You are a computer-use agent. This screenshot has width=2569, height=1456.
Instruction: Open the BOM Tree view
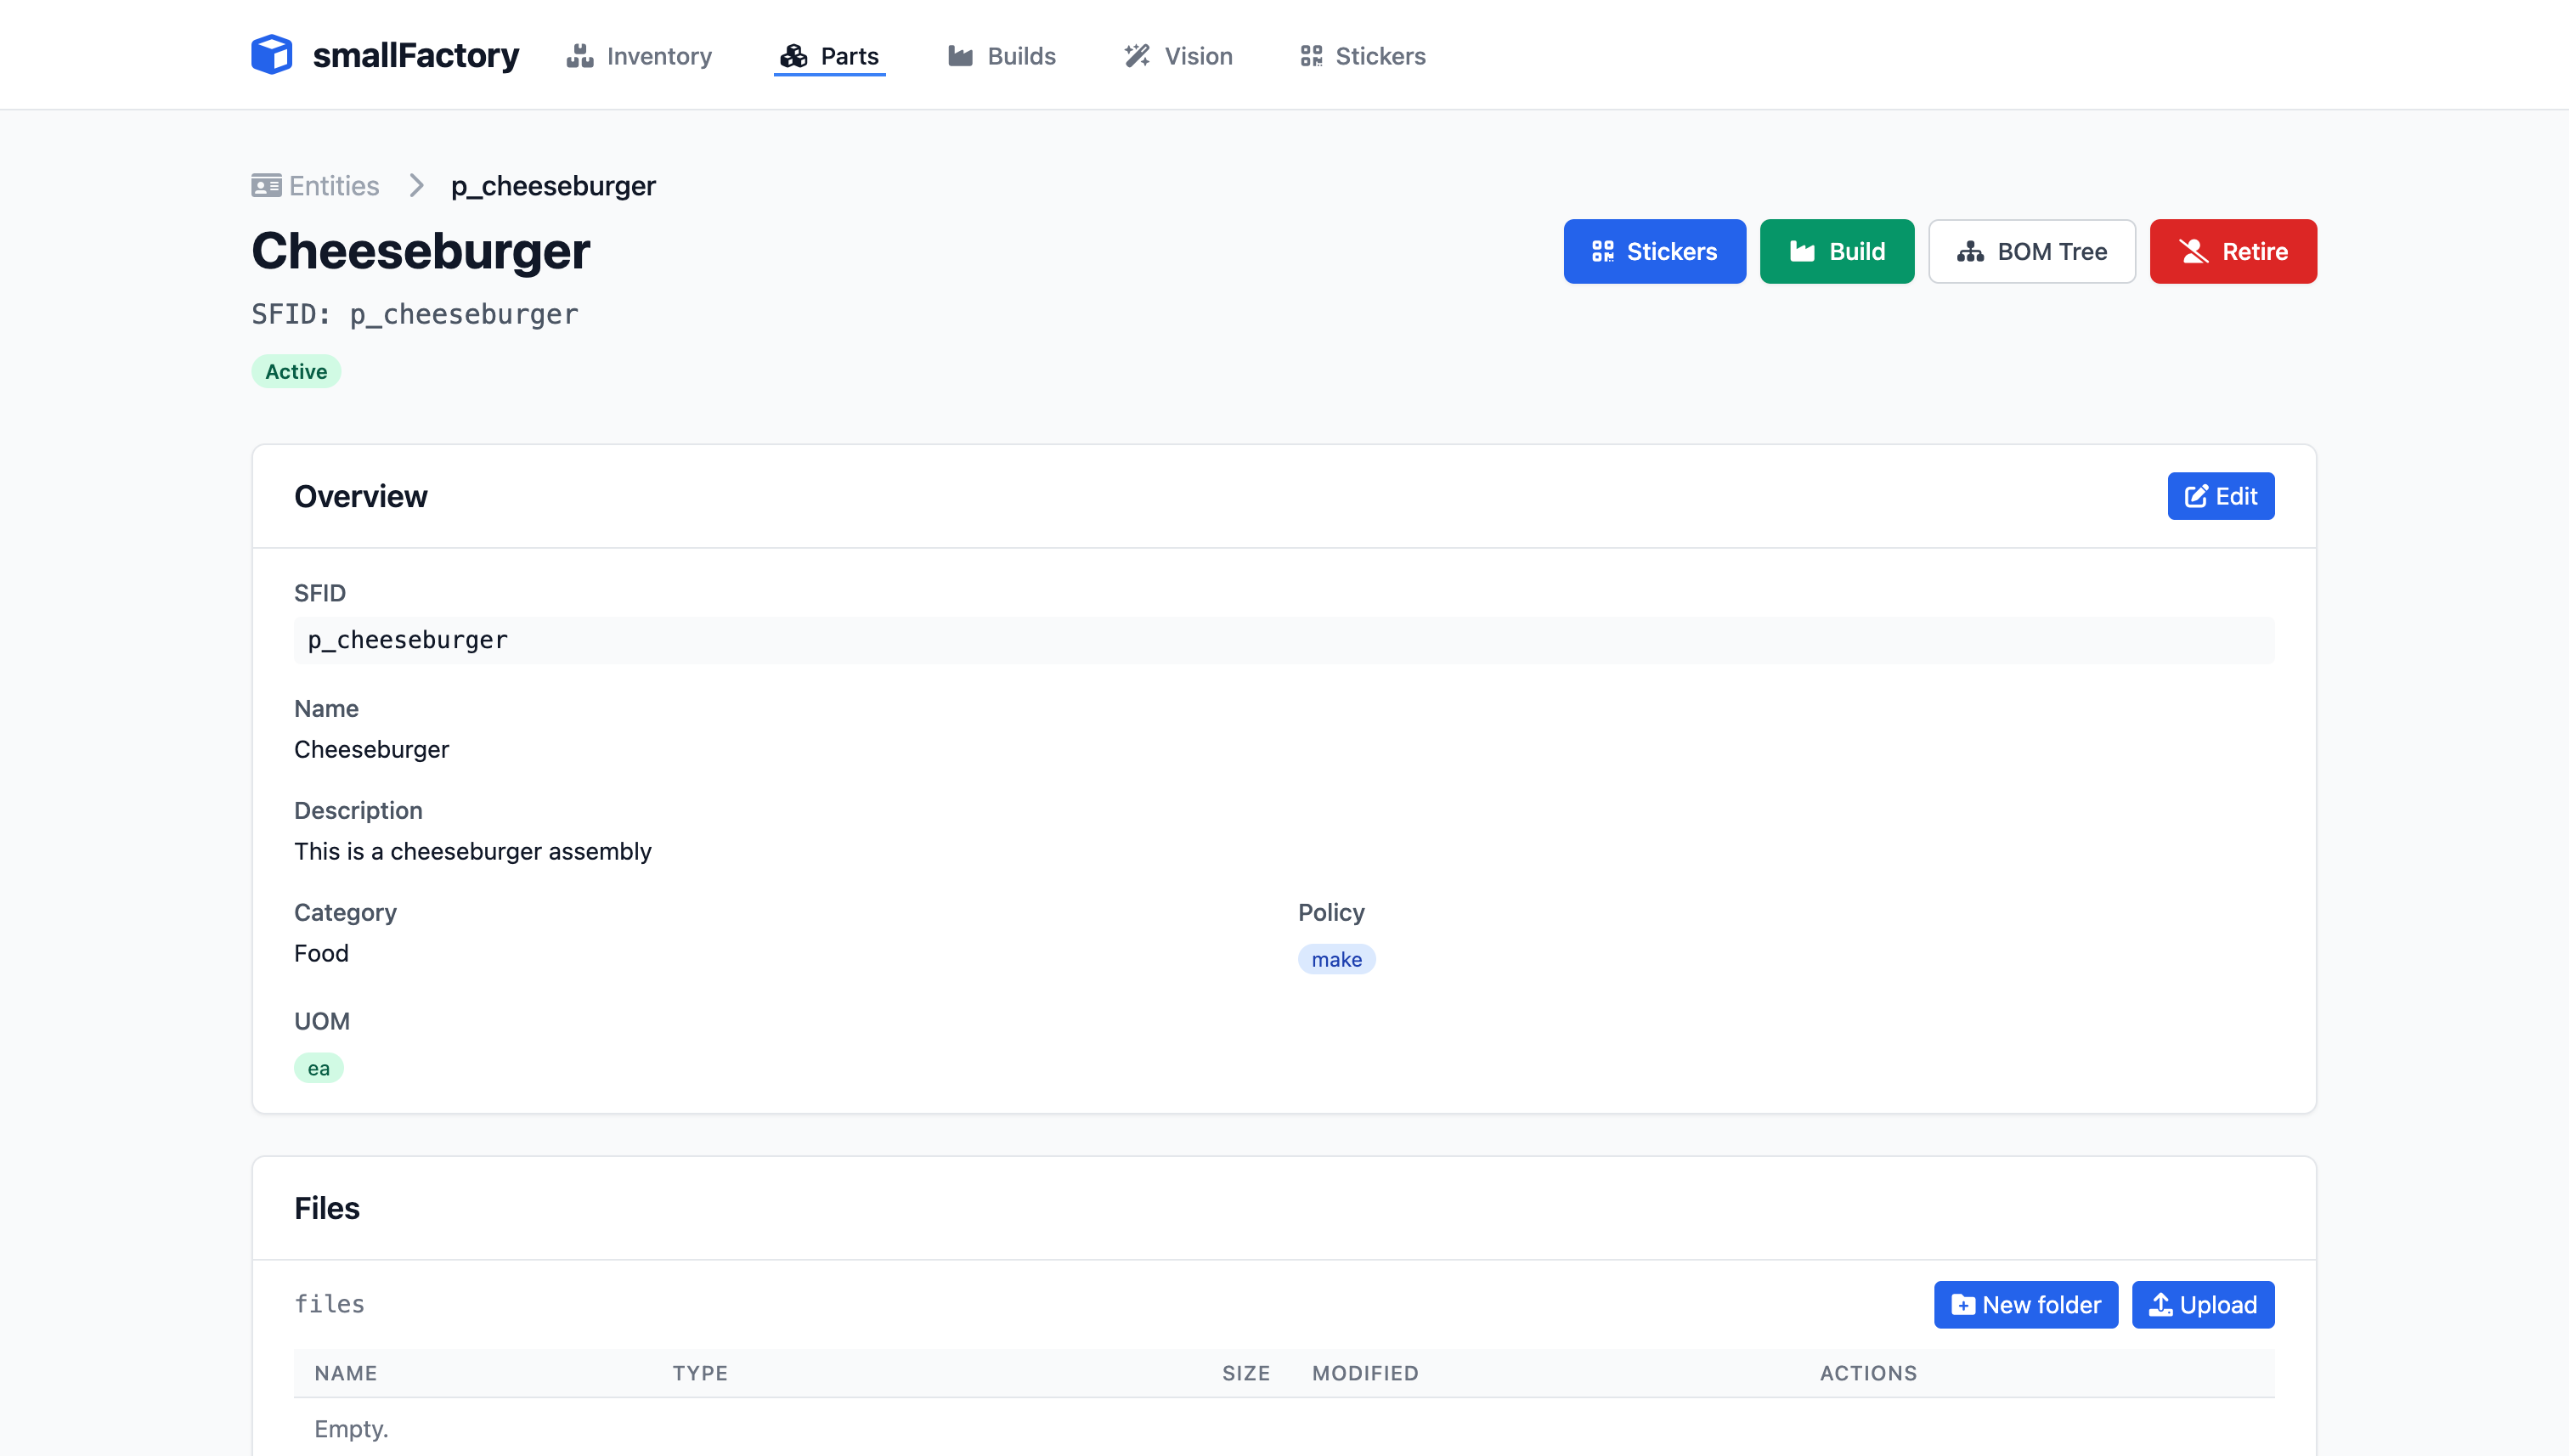pos(2031,251)
